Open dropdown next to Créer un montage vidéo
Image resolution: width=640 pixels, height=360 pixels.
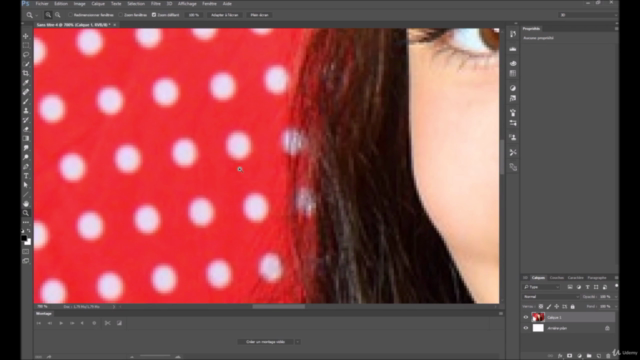pyautogui.click(x=298, y=342)
